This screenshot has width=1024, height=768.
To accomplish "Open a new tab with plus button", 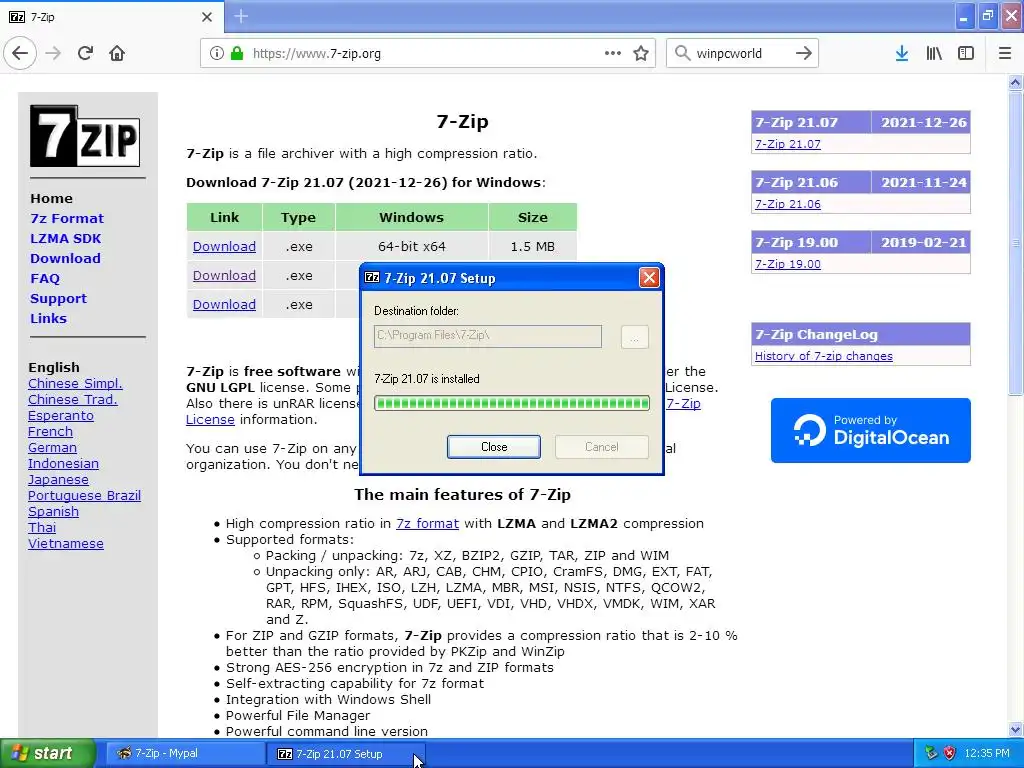I will point(241,16).
